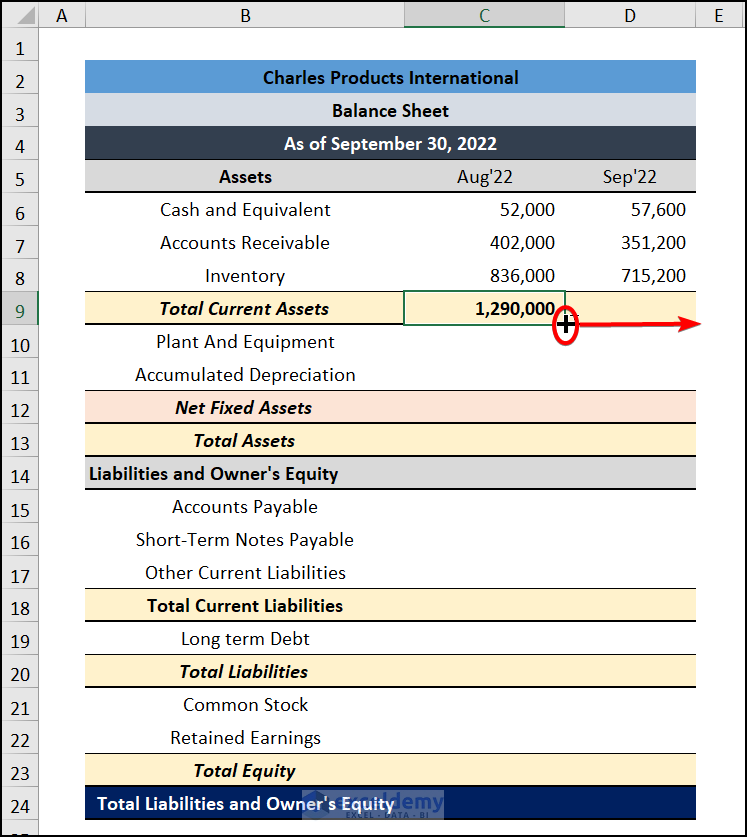Click the Total Equity label

(245, 771)
